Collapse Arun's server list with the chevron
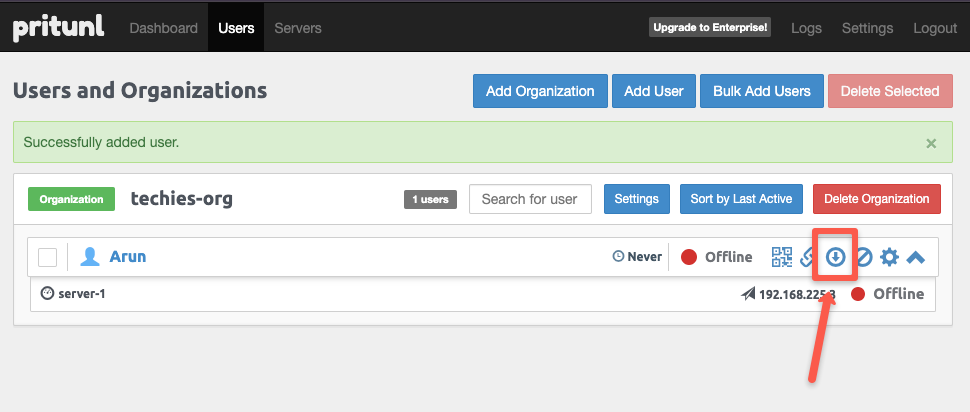Viewport: 970px width, 412px height. [916, 257]
